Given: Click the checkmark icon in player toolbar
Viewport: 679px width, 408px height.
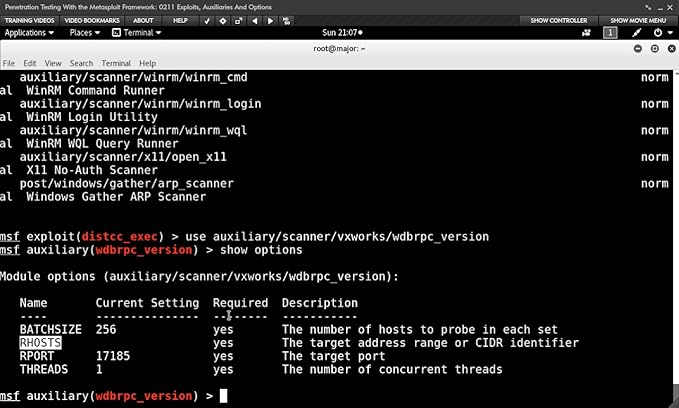Looking at the screenshot, I should [x=207, y=20].
